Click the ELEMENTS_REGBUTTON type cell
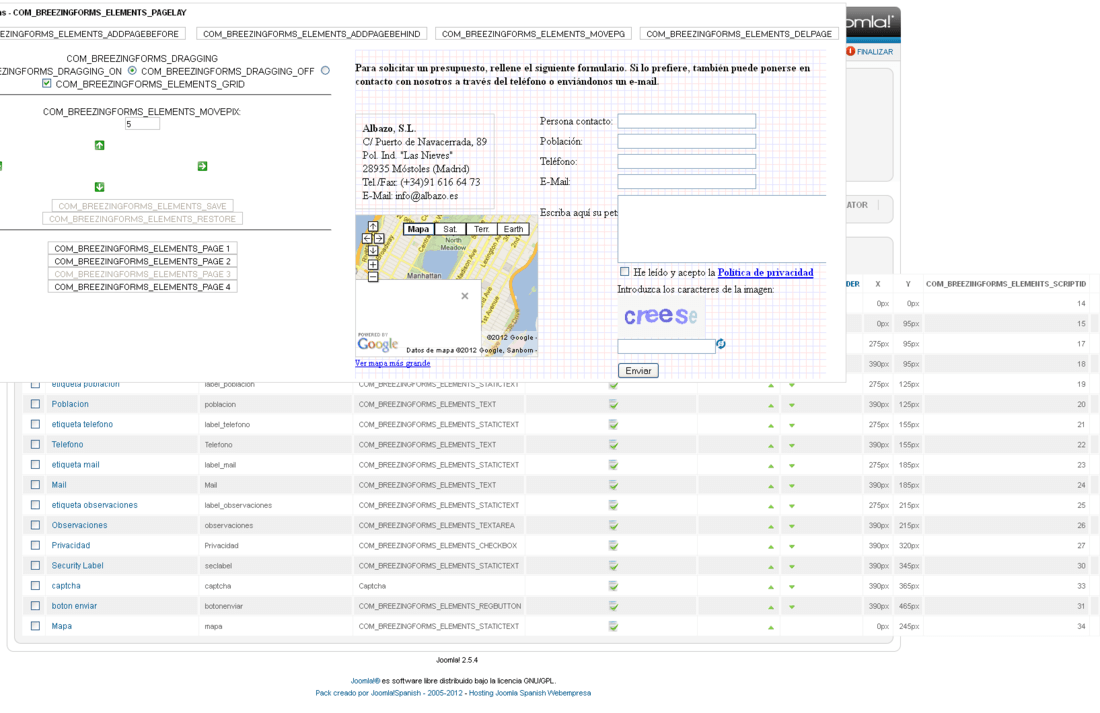The width and height of the screenshot is (1100, 713). pos(440,606)
